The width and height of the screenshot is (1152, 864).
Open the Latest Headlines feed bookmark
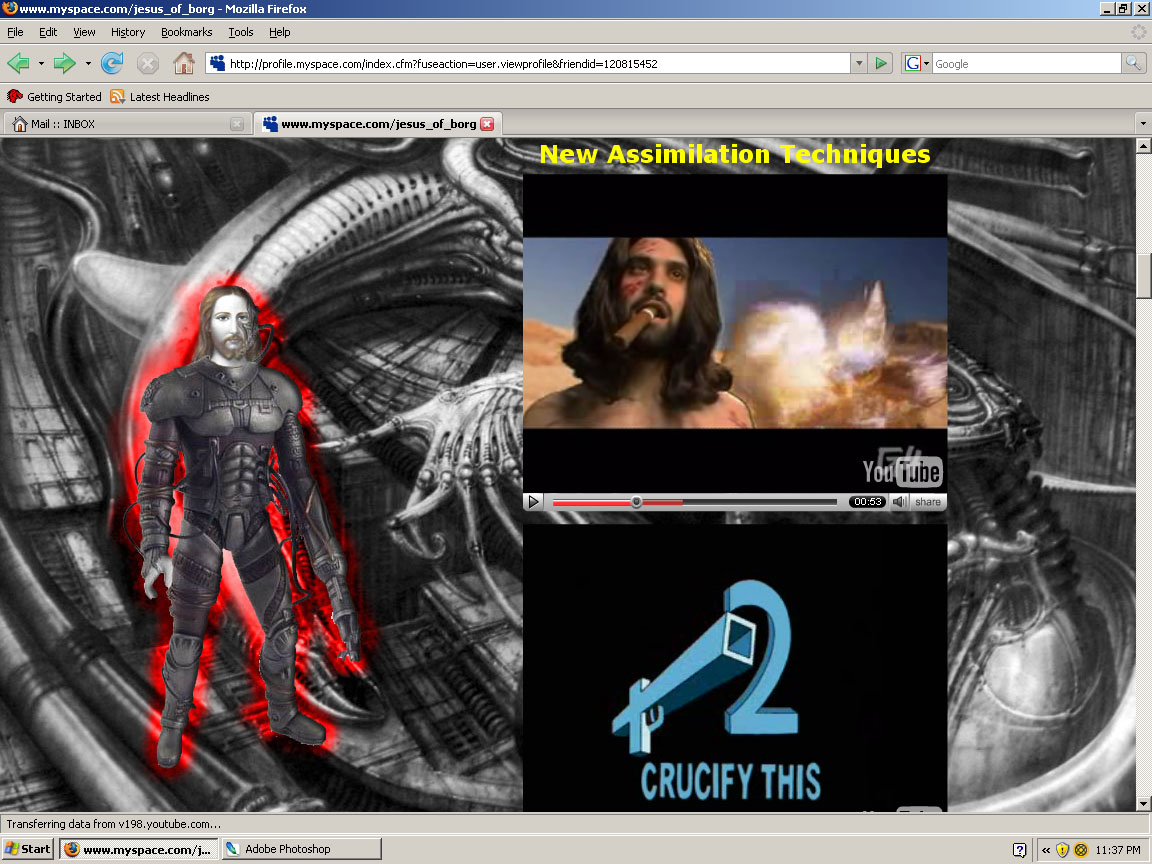pos(160,96)
